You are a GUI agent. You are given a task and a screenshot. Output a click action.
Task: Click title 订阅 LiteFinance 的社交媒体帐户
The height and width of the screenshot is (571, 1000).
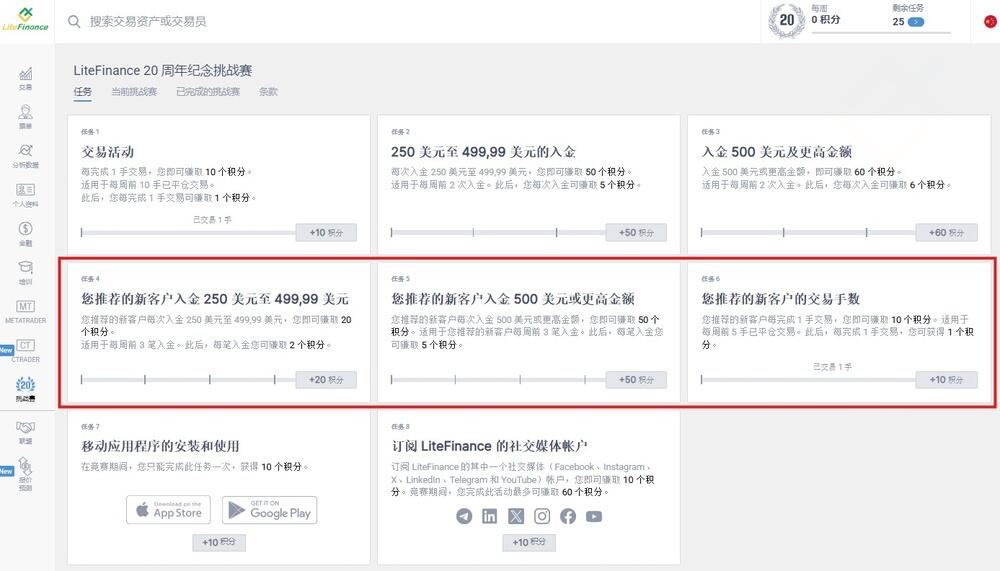pos(489,446)
